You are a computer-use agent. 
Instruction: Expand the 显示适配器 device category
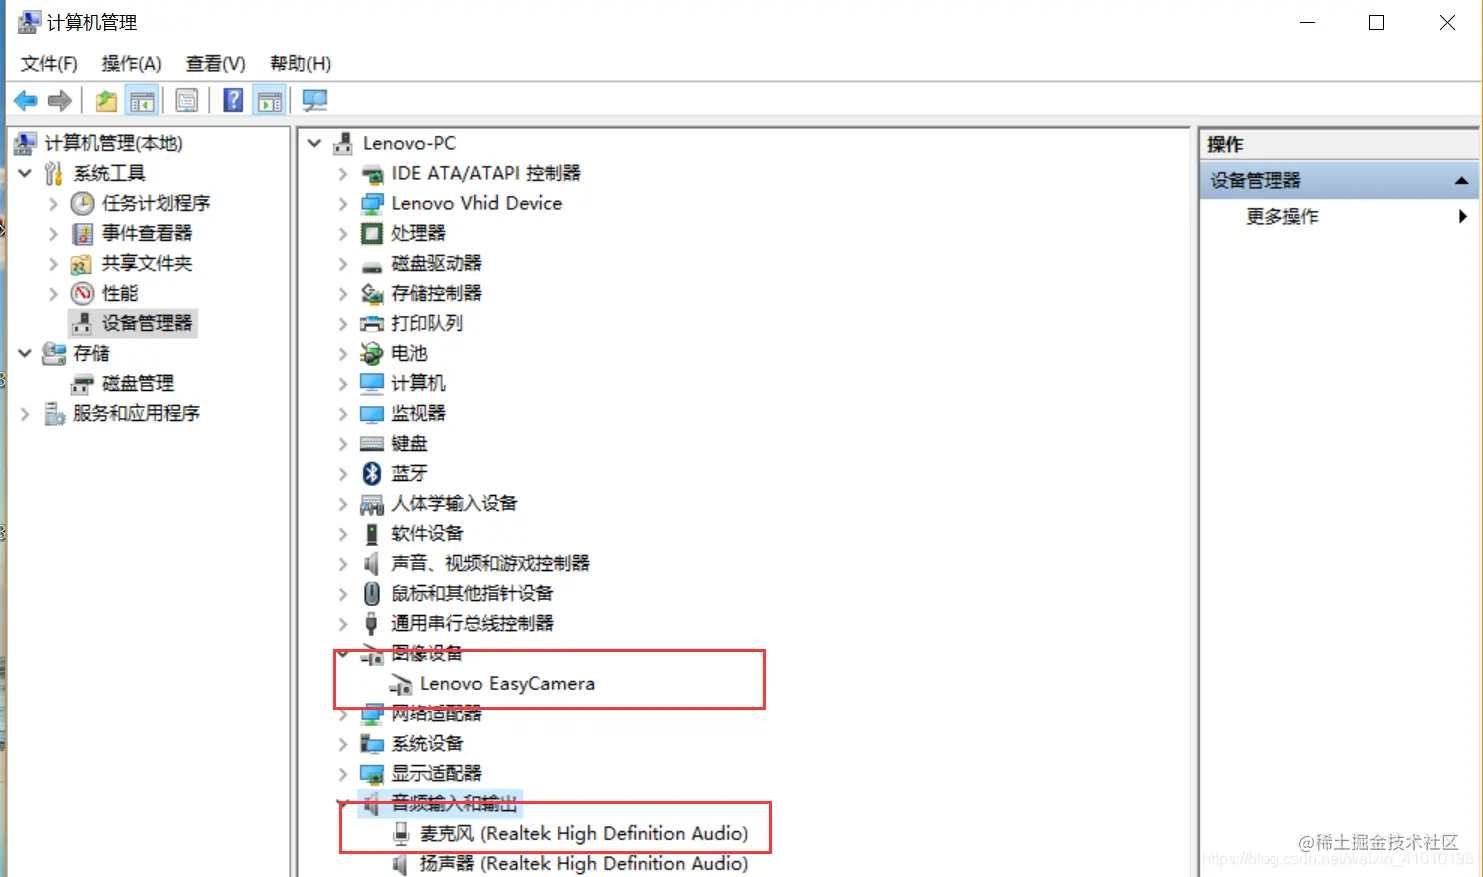pyautogui.click(x=343, y=774)
